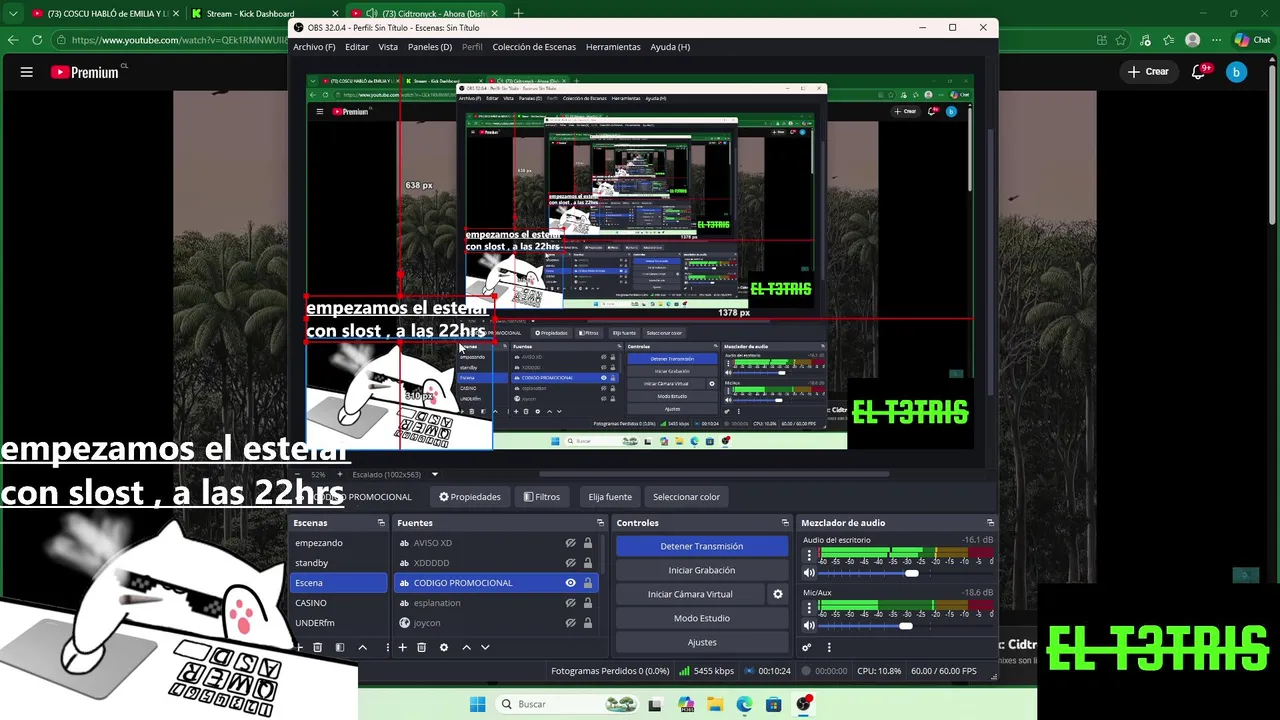The height and width of the screenshot is (720, 1280).
Task: Open audio mixer menu dots icon
Action: pyautogui.click(x=829, y=647)
